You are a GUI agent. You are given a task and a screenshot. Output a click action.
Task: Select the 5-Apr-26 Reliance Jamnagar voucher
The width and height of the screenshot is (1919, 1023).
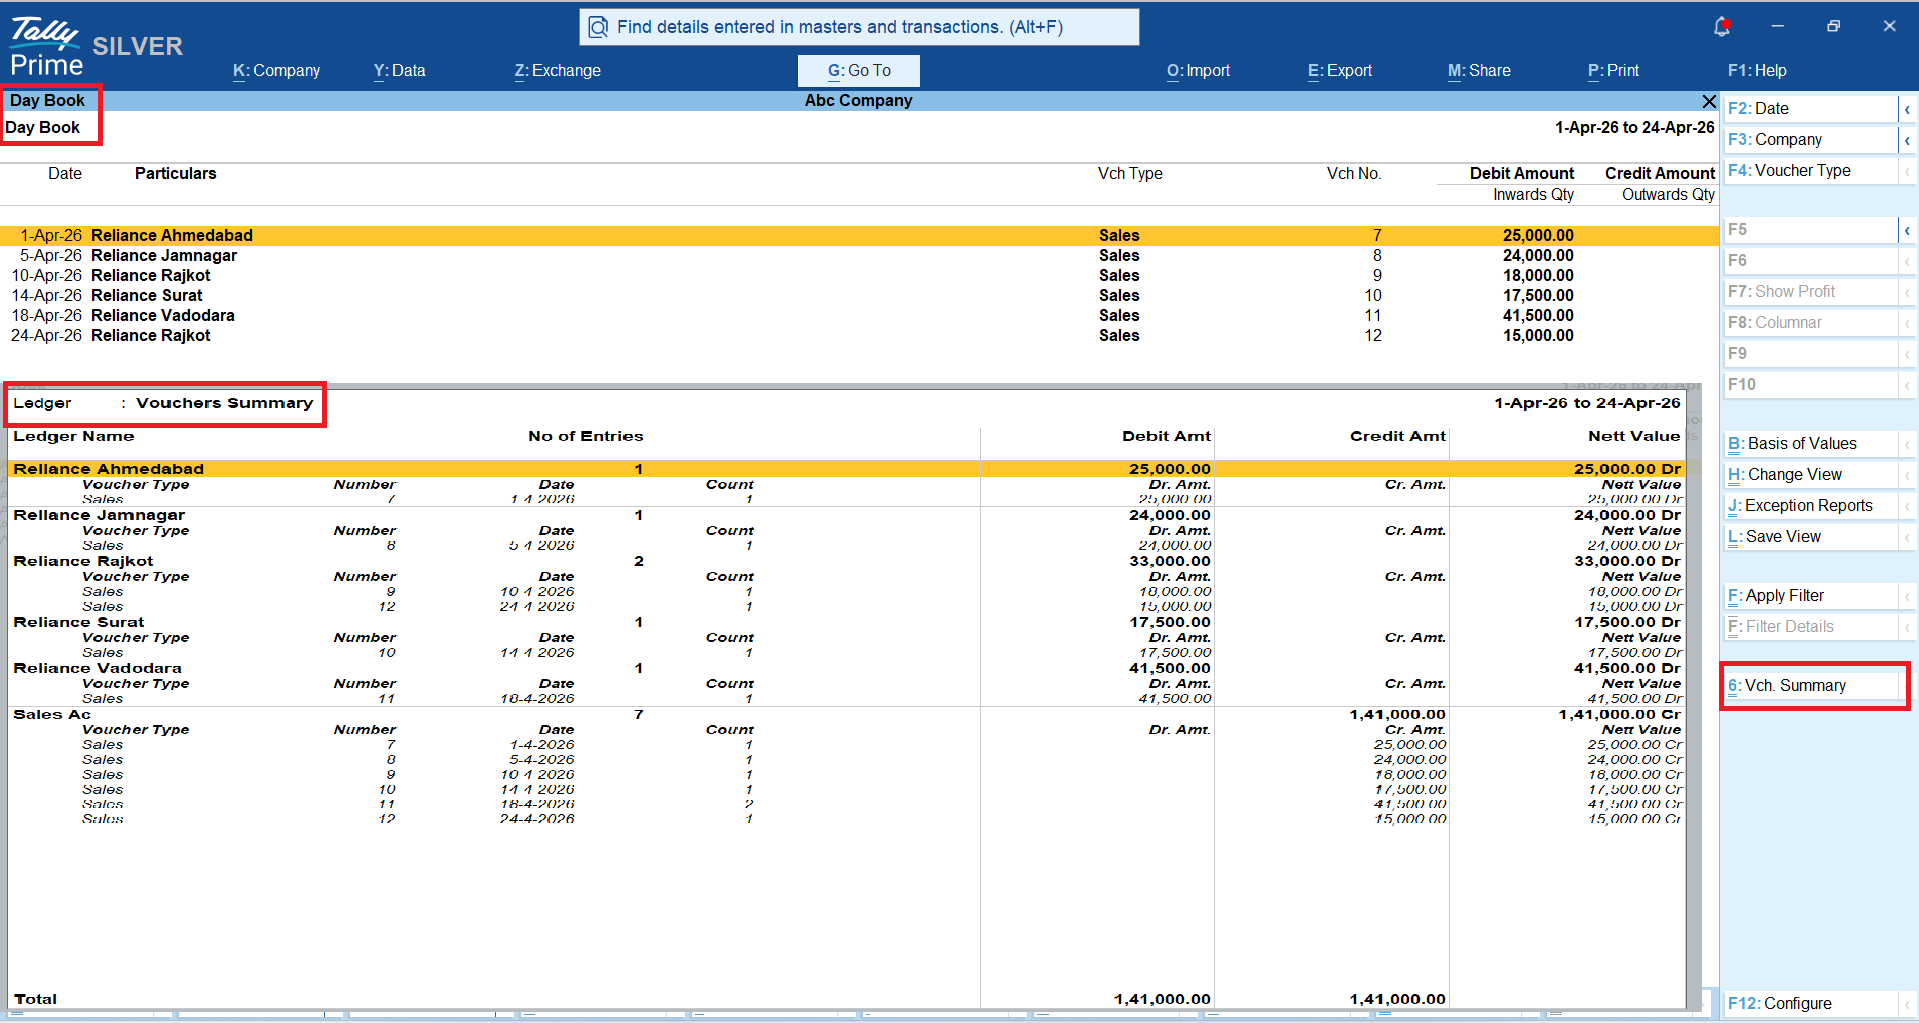pos(859,256)
